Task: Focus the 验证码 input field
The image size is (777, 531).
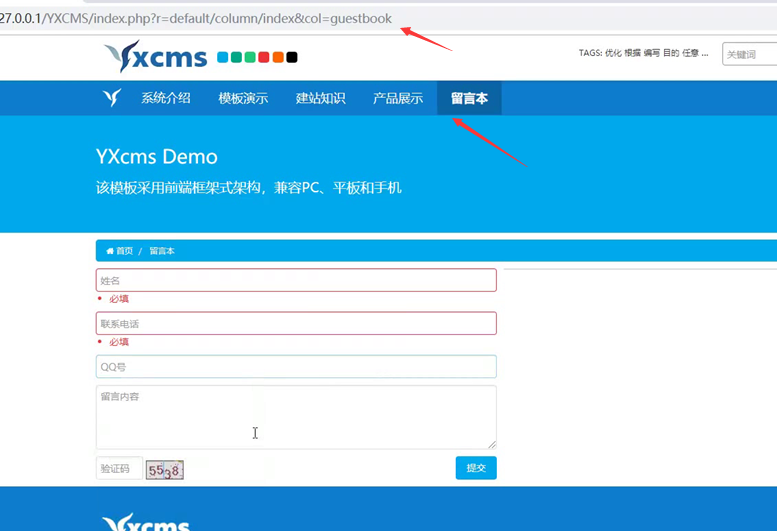Action: [119, 468]
